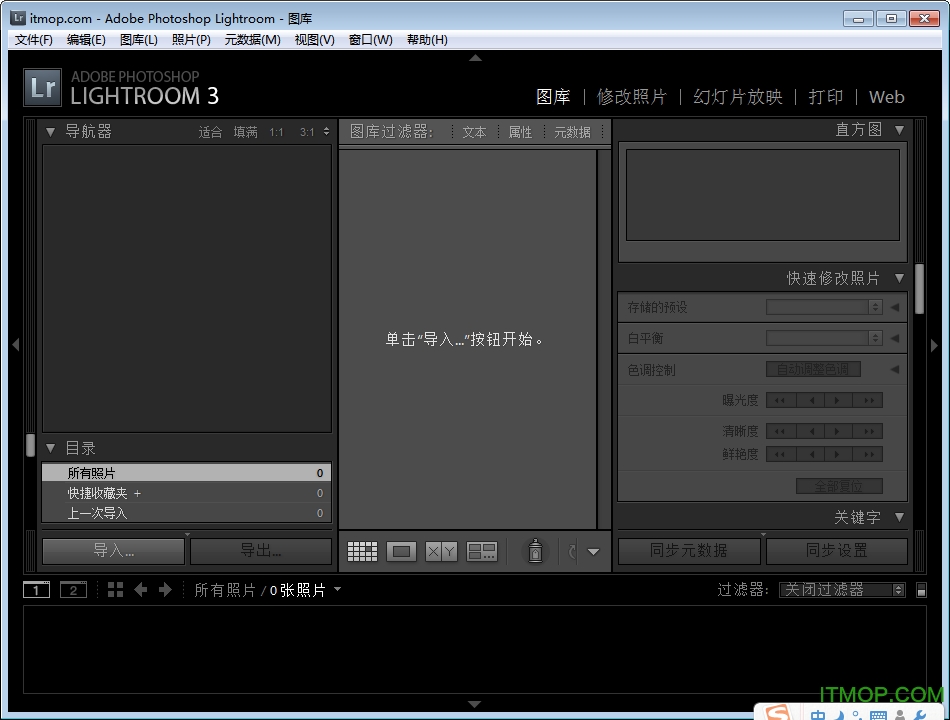Collapse left panel with side arrow
Image resolution: width=950 pixels, height=720 pixels.
16,345
